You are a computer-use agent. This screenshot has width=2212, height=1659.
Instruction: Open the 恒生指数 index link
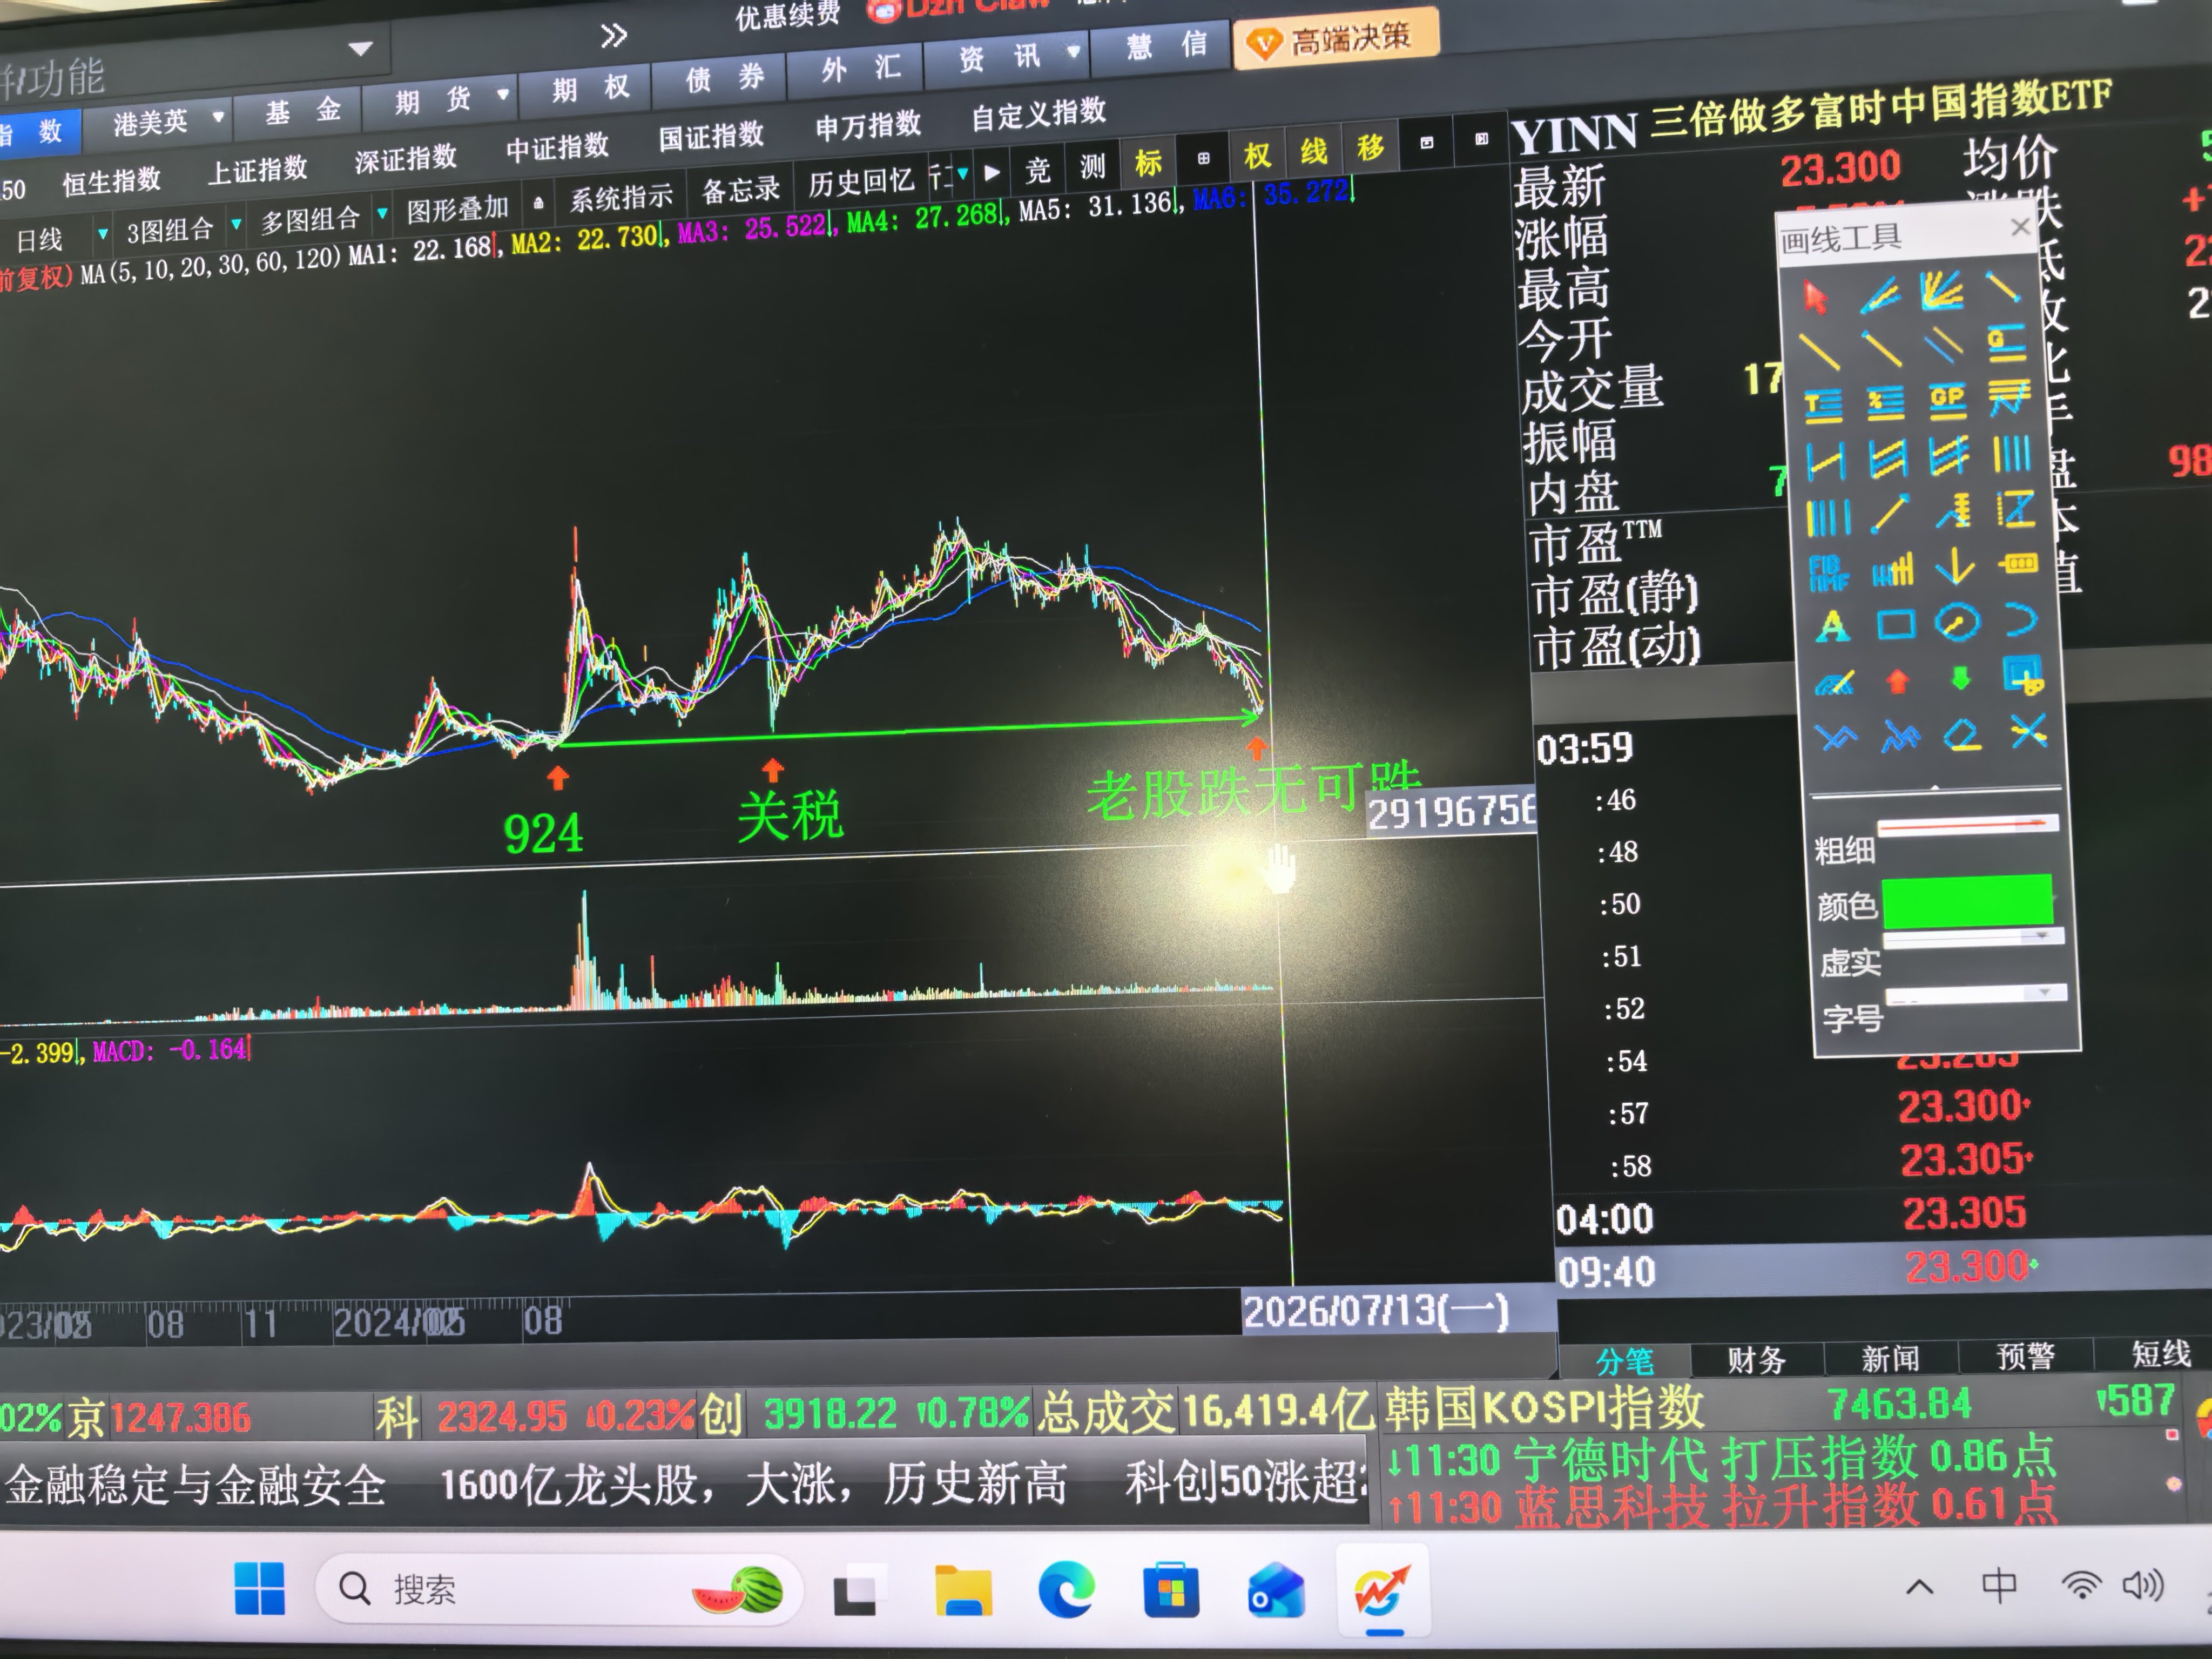(x=111, y=181)
